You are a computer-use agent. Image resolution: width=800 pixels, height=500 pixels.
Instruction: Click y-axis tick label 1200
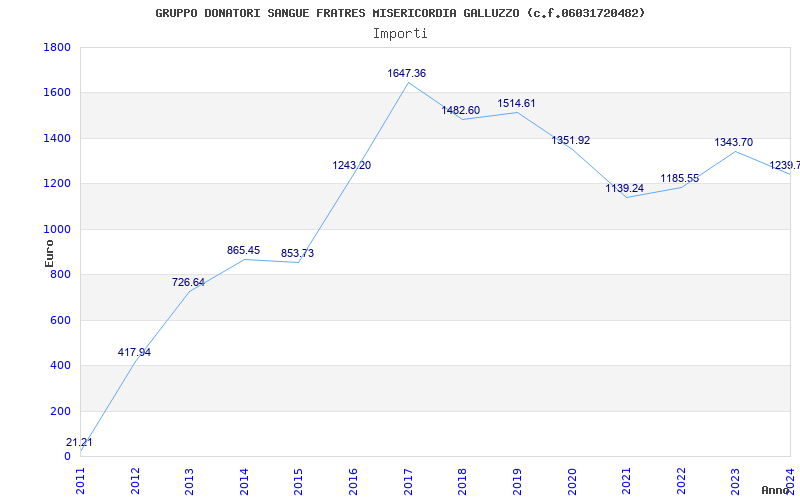pyautogui.click(x=57, y=184)
